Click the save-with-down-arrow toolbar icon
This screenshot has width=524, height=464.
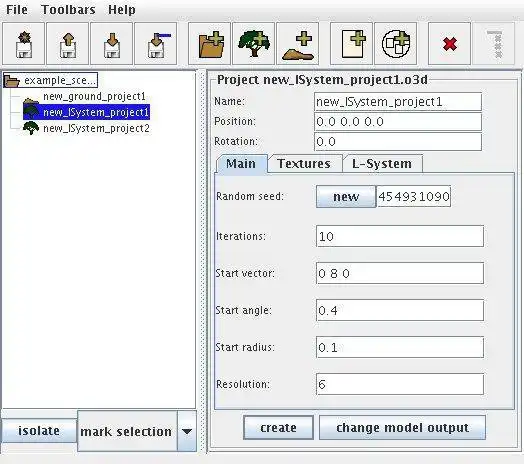point(112,44)
